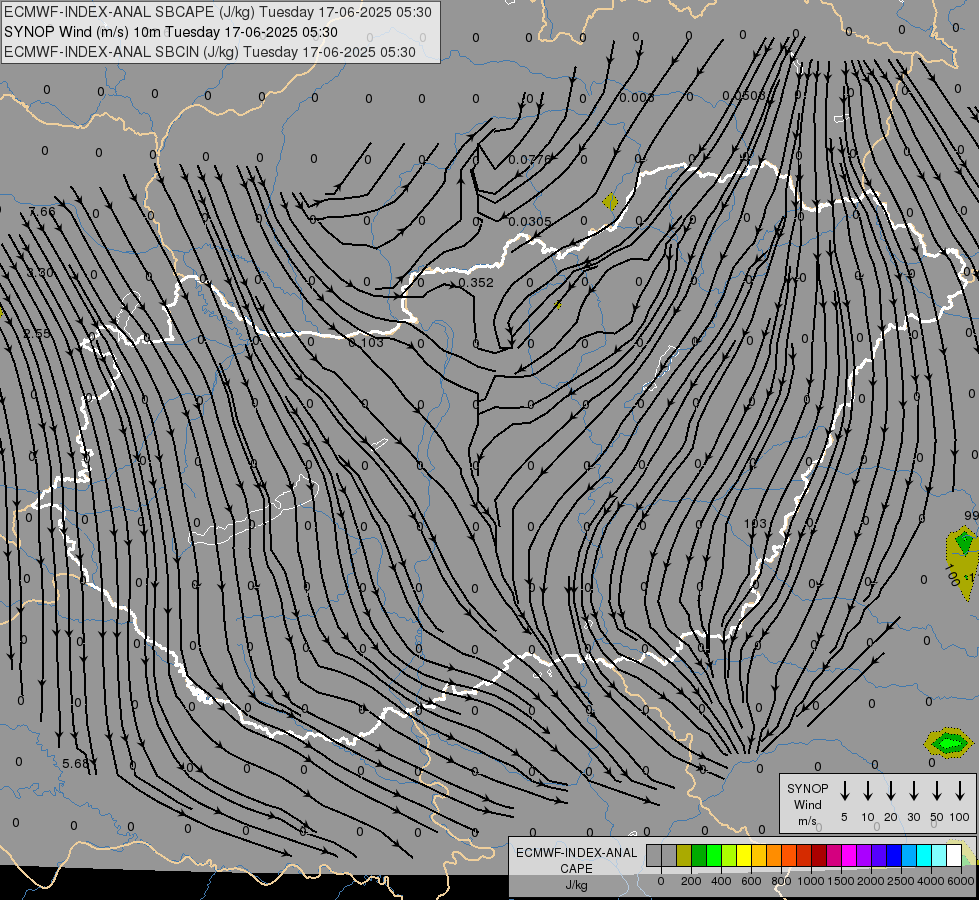Click the 7.66 value on the map

pyautogui.click(x=42, y=212)
